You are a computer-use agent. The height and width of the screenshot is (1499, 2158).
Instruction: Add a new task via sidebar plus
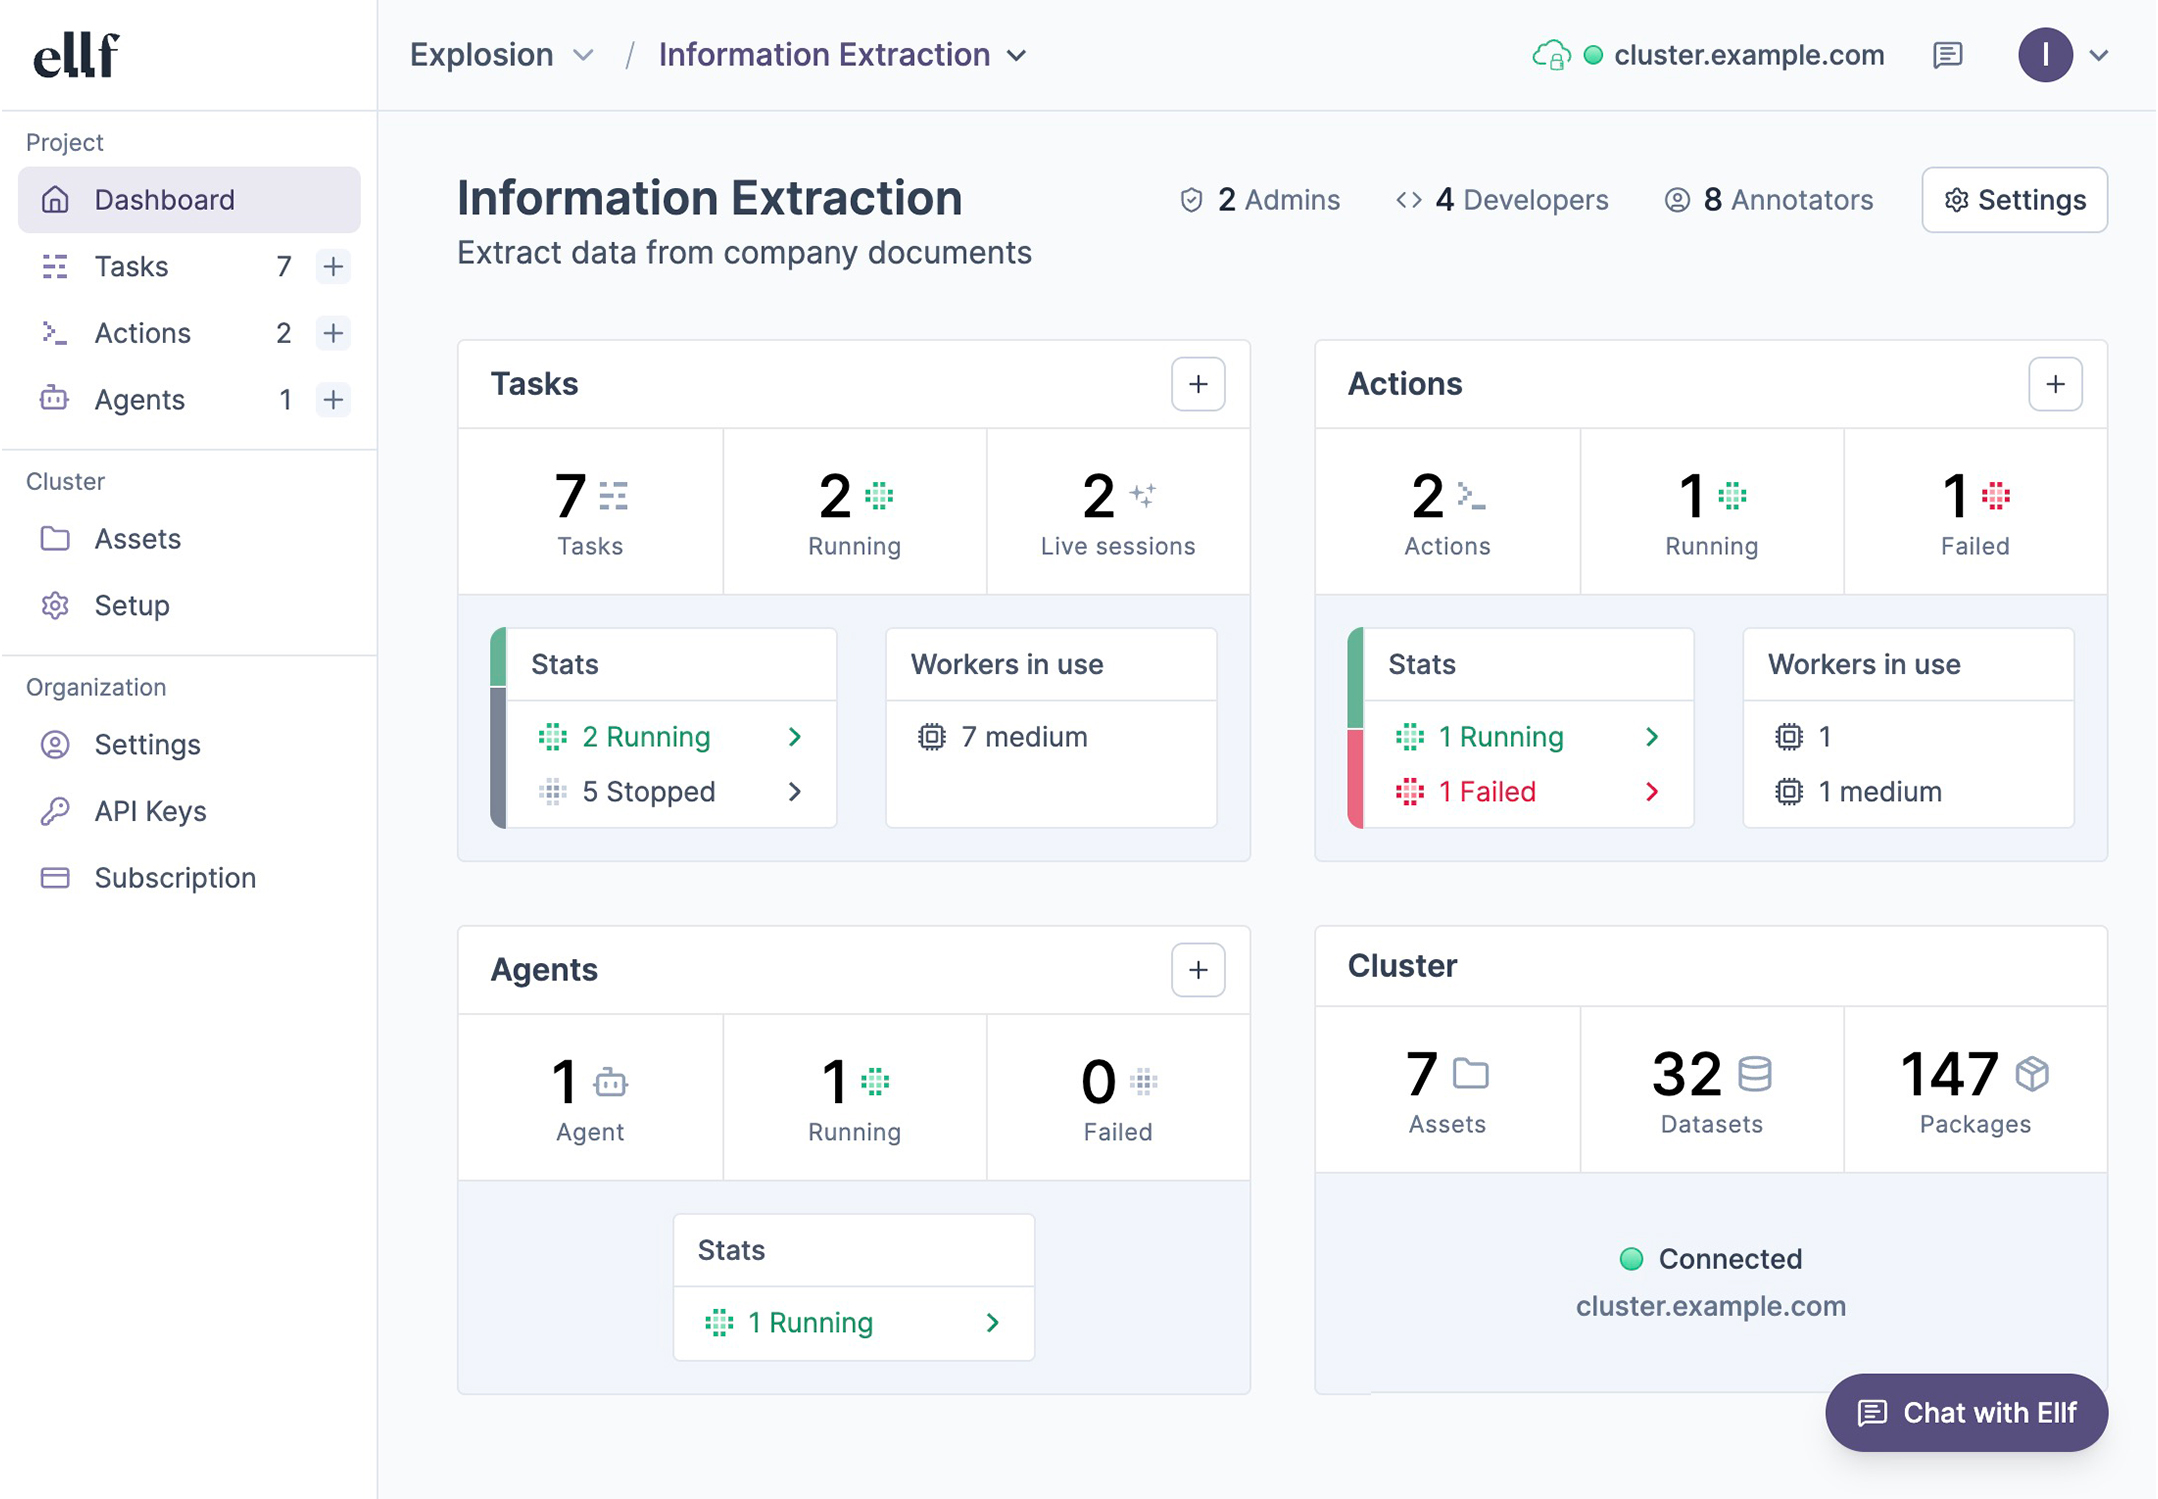pyautogui.click(x=333, y=267)
